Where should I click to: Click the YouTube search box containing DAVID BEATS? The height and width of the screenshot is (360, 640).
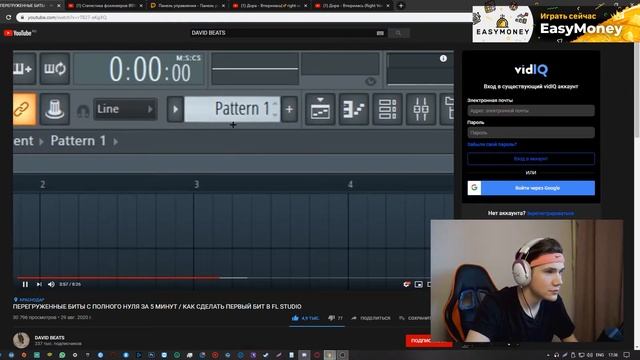click(288, 33)
